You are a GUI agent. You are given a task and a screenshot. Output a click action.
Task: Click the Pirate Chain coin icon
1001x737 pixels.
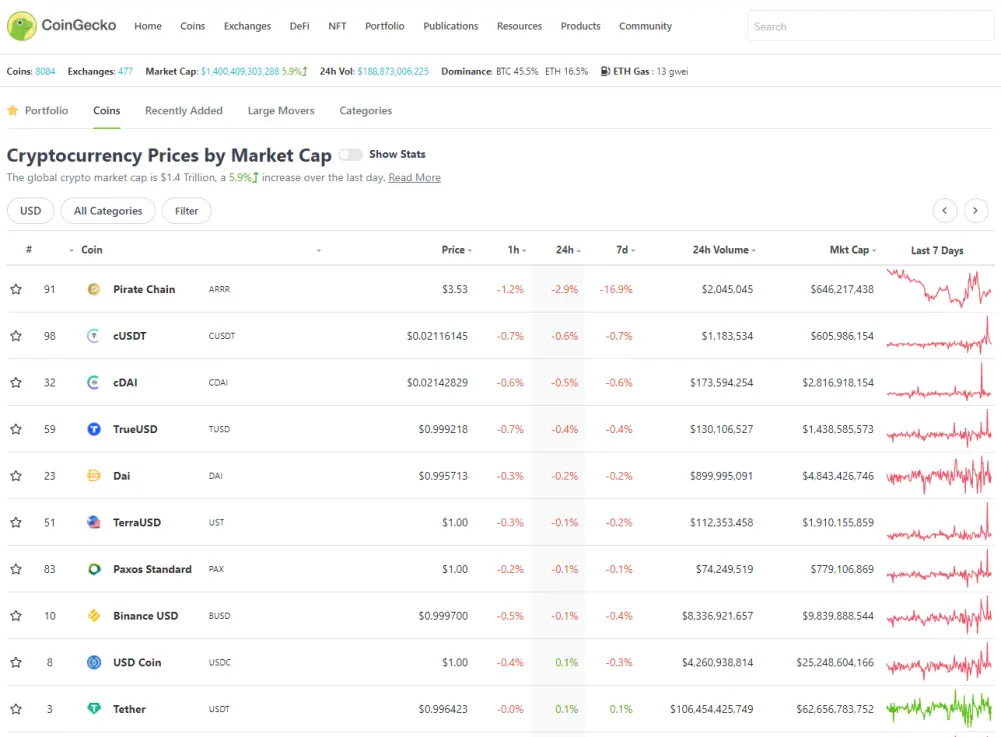point(94,289)
